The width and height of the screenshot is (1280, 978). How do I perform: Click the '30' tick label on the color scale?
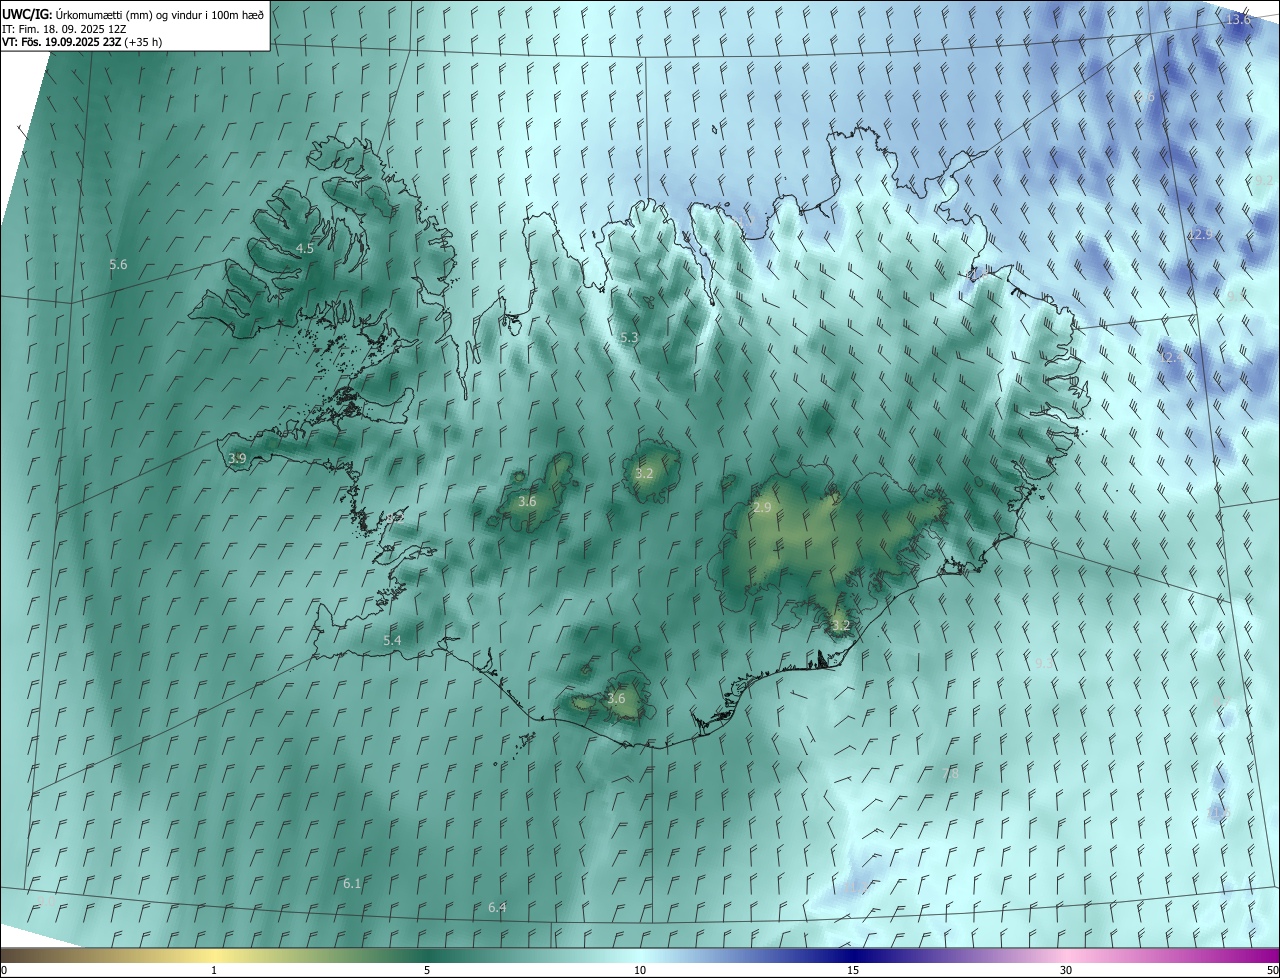pos(1066,970)
